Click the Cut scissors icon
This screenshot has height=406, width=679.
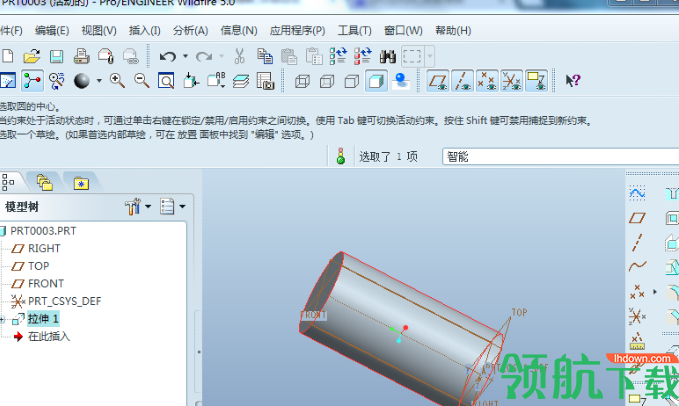pyautogui.click(x=239, y=56)
